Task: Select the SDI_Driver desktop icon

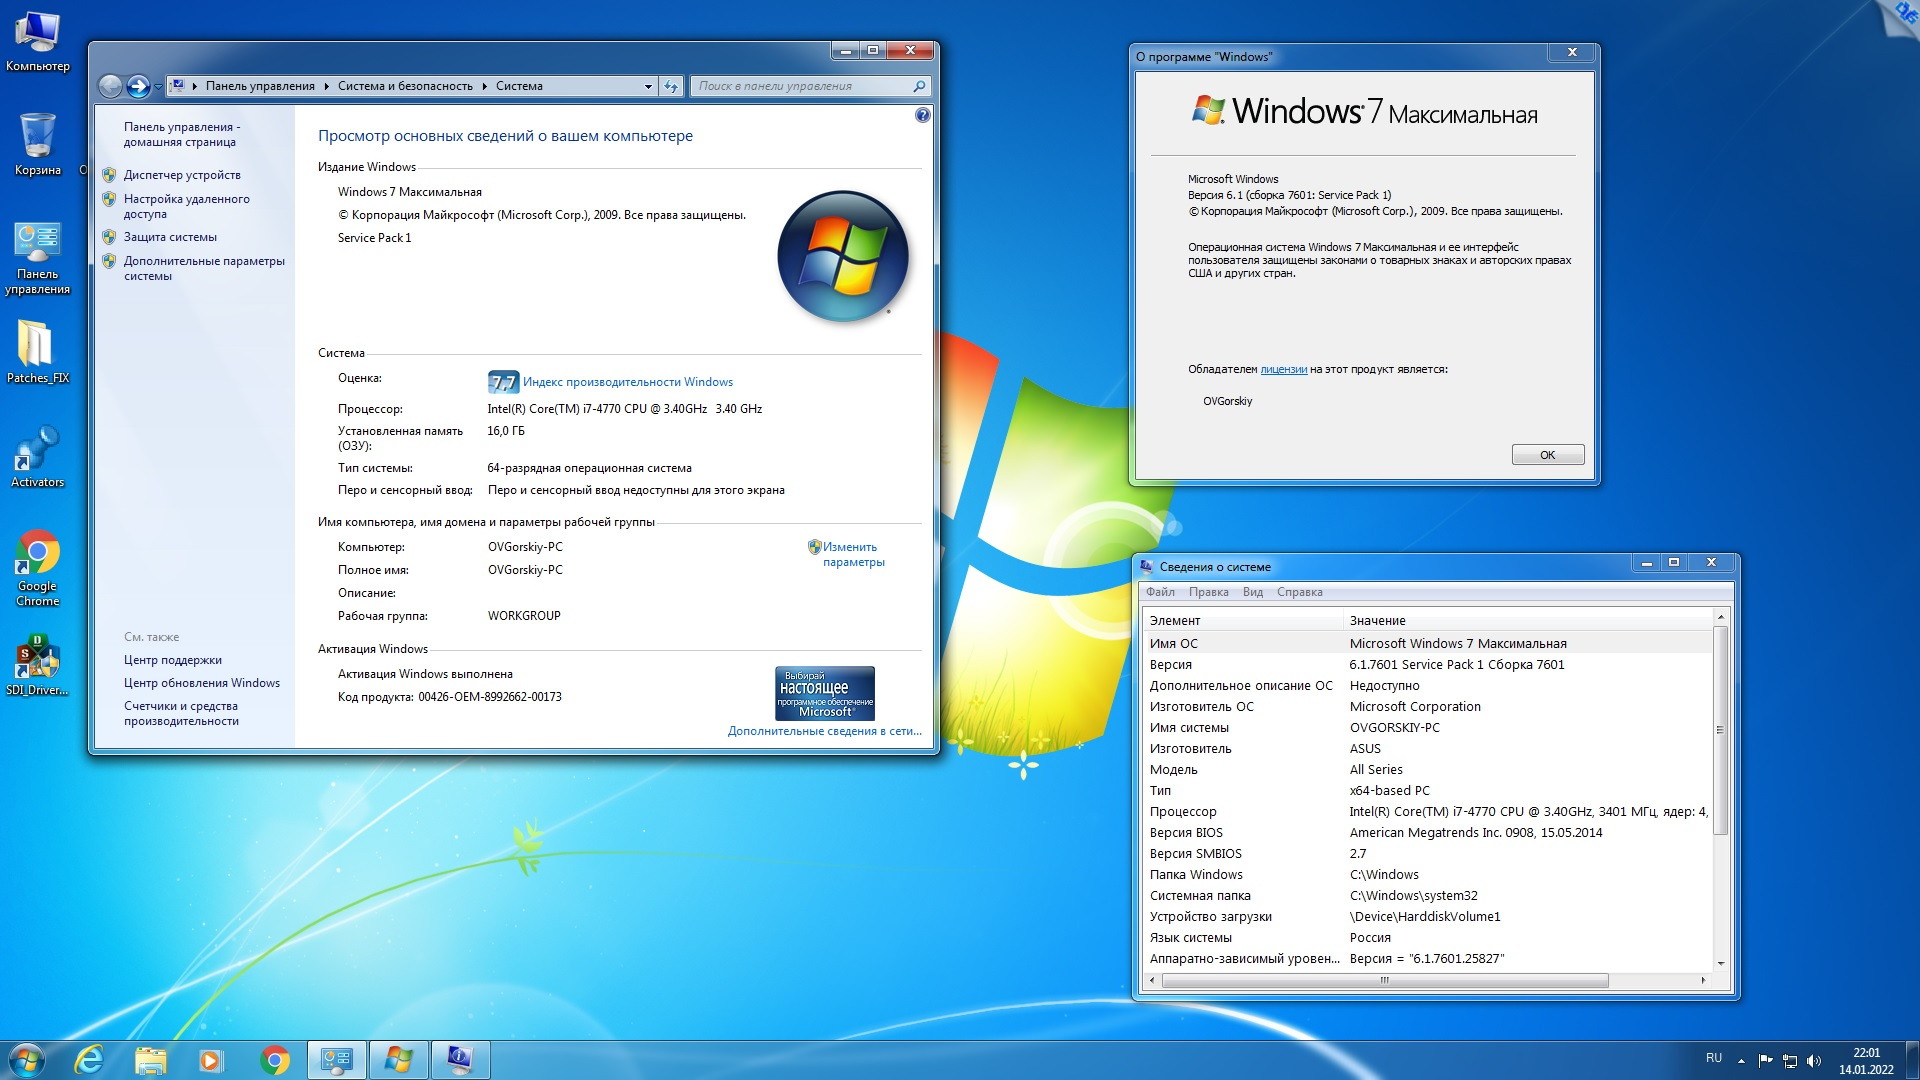Action: (x=38, y=665)
